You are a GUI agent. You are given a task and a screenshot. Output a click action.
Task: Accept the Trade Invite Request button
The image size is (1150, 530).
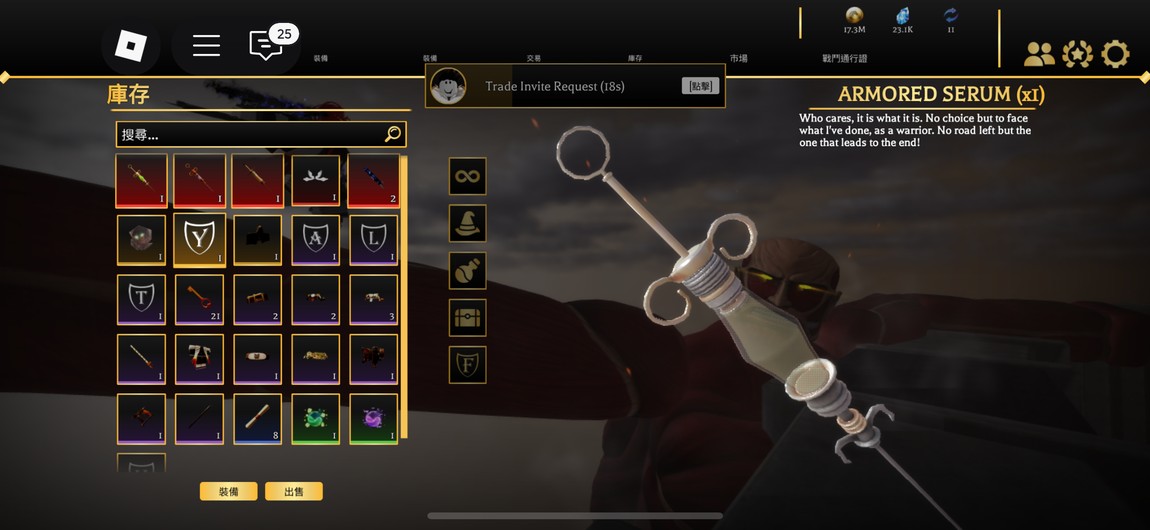[700, 86]
